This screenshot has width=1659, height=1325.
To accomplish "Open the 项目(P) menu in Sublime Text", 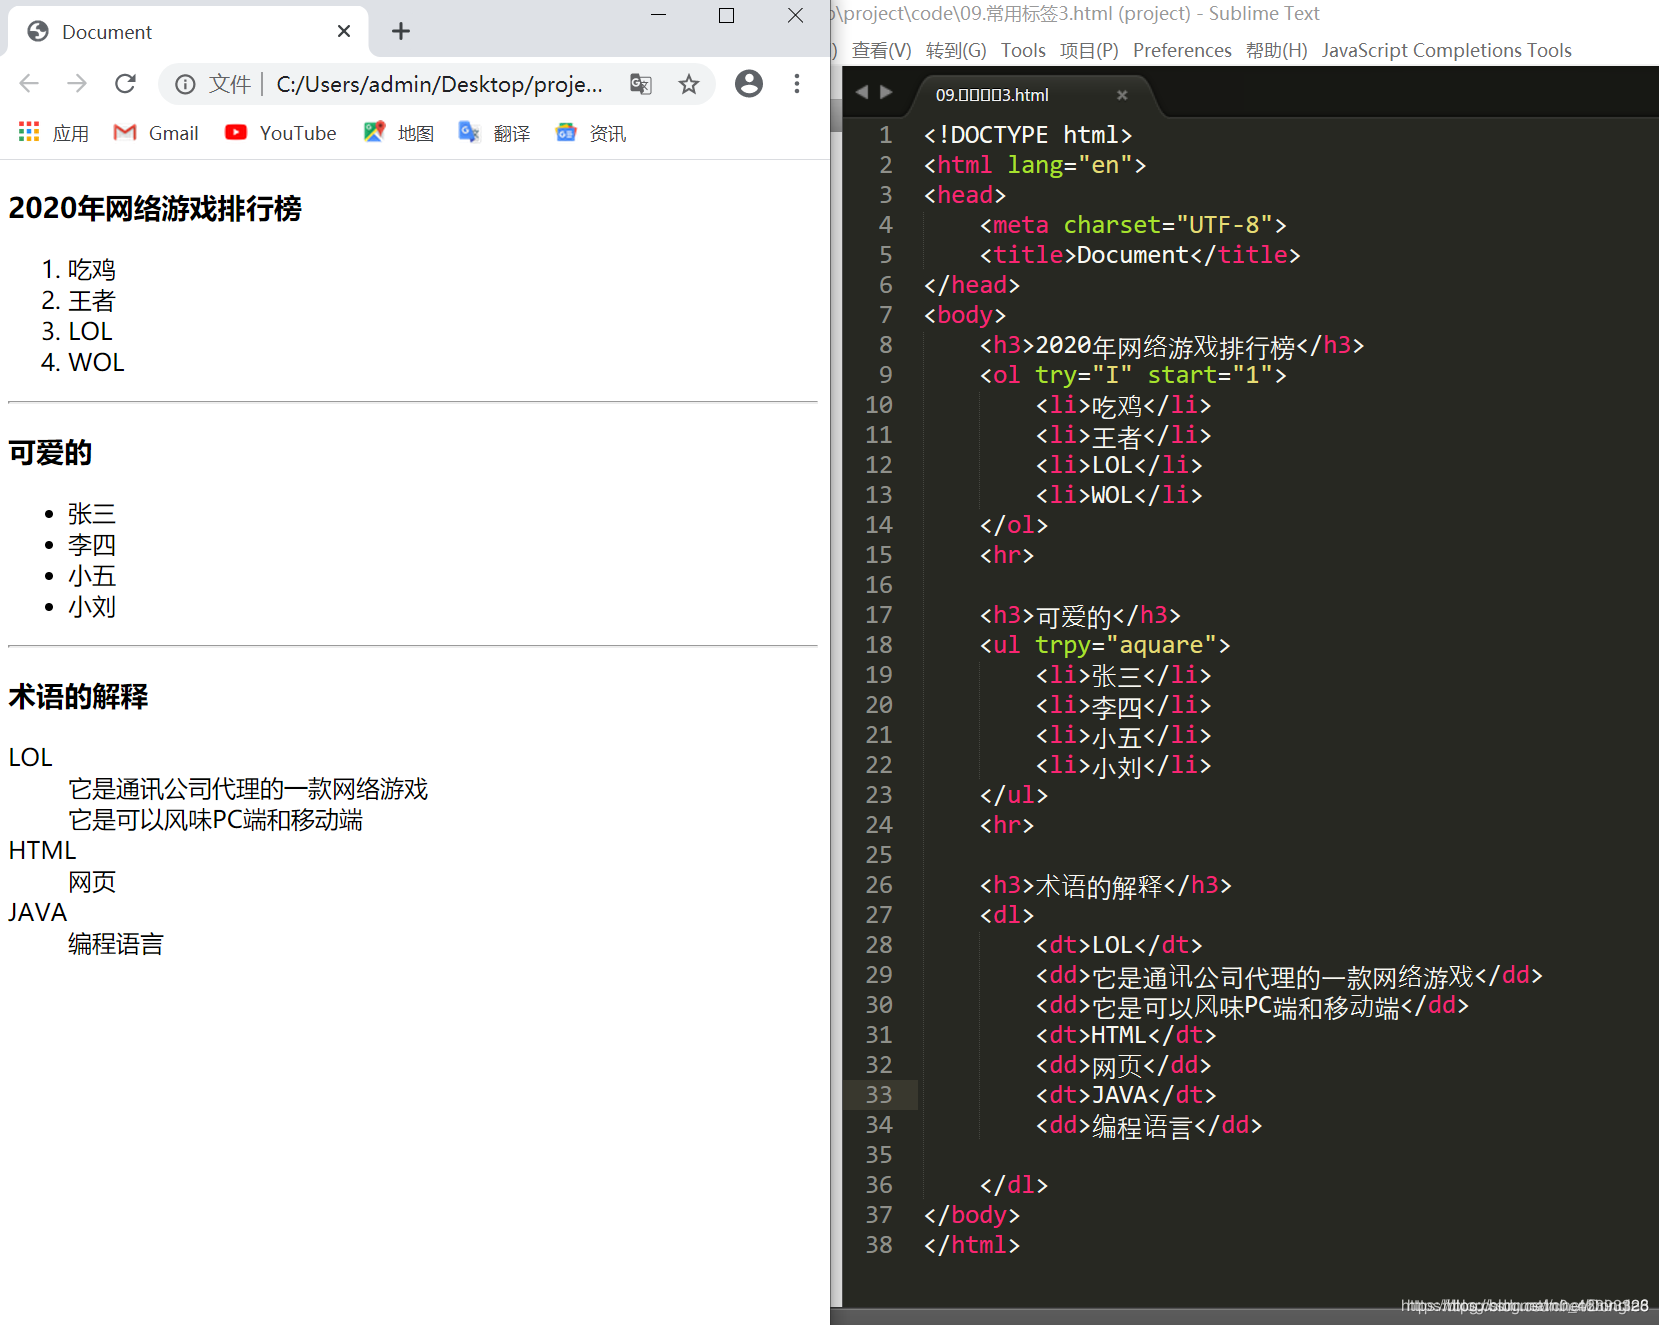I will (x=1089, y=50).
